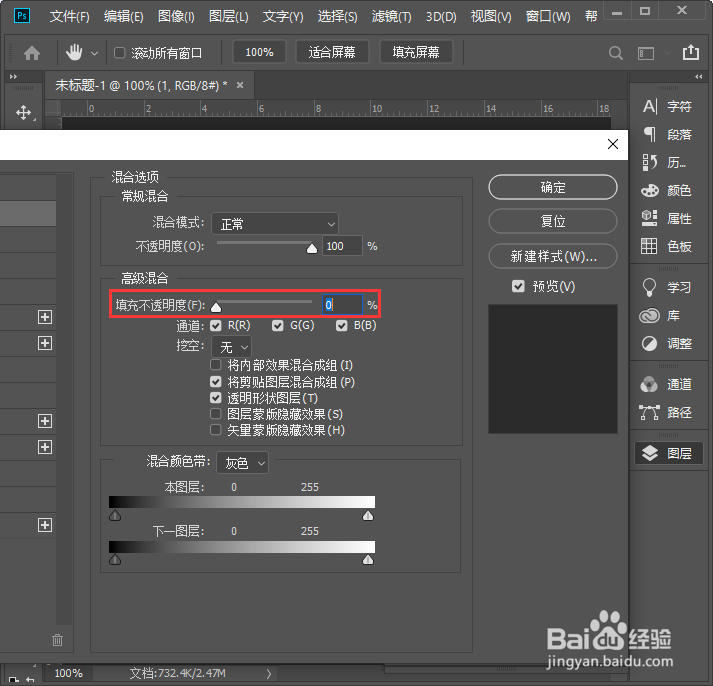The image size is (713, 686).
Task: Open the Adjustments (调整) panel
Action: point(668,343)
